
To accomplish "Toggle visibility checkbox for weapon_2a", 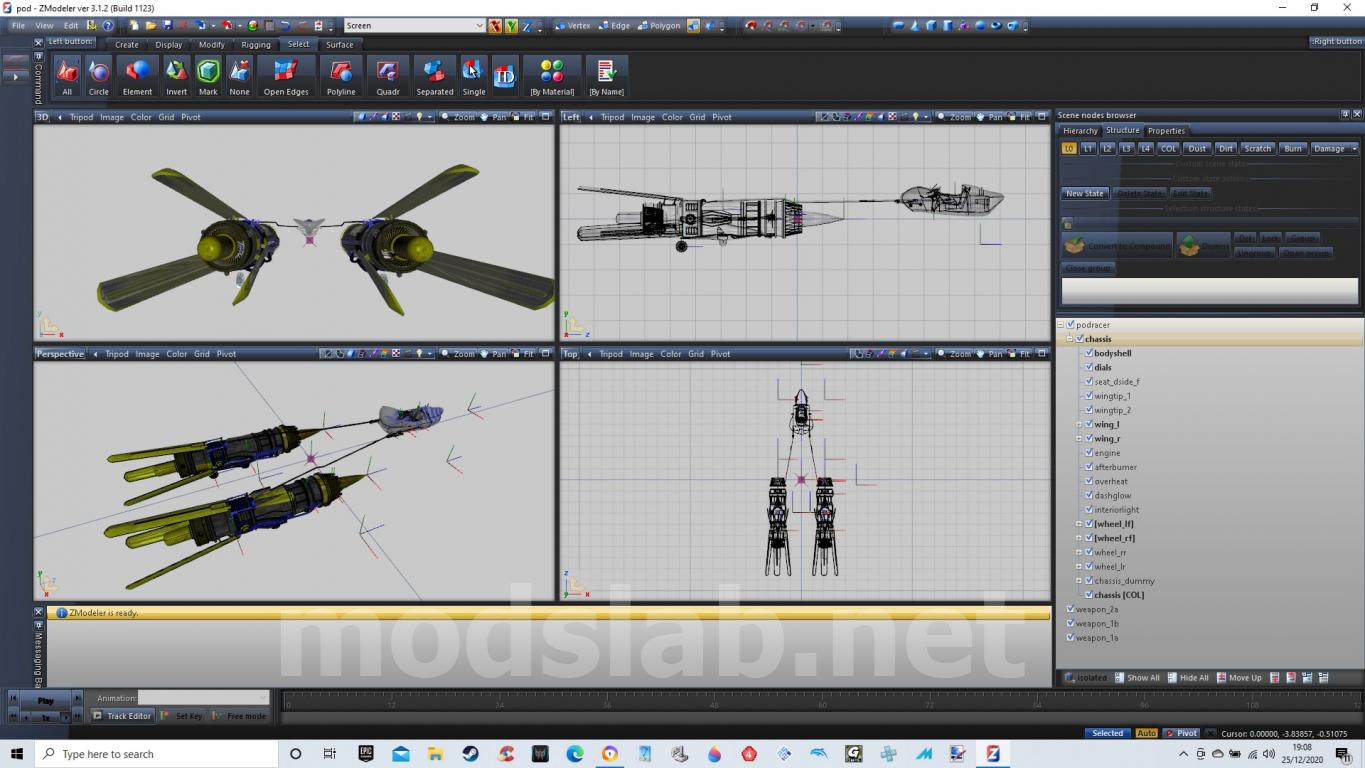I will point(1070,609).
